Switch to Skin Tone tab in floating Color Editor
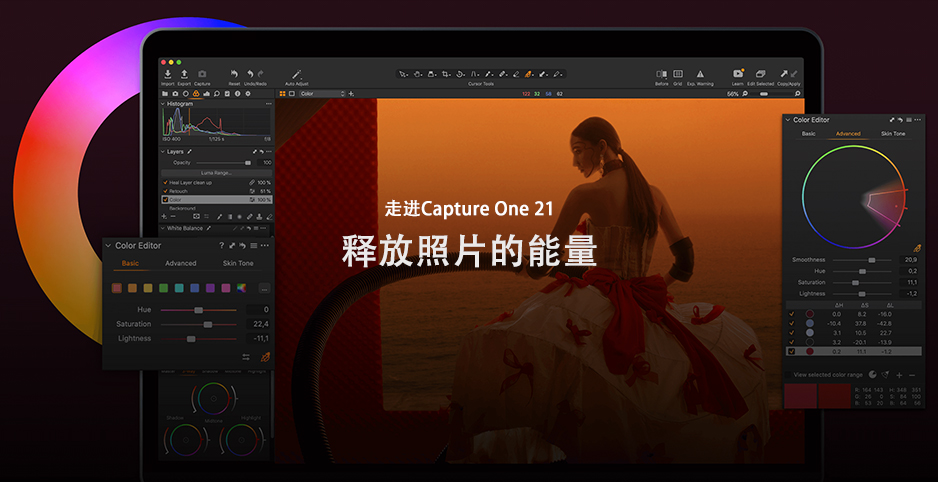This screenshot has height=482, width=938. point(238,263)
